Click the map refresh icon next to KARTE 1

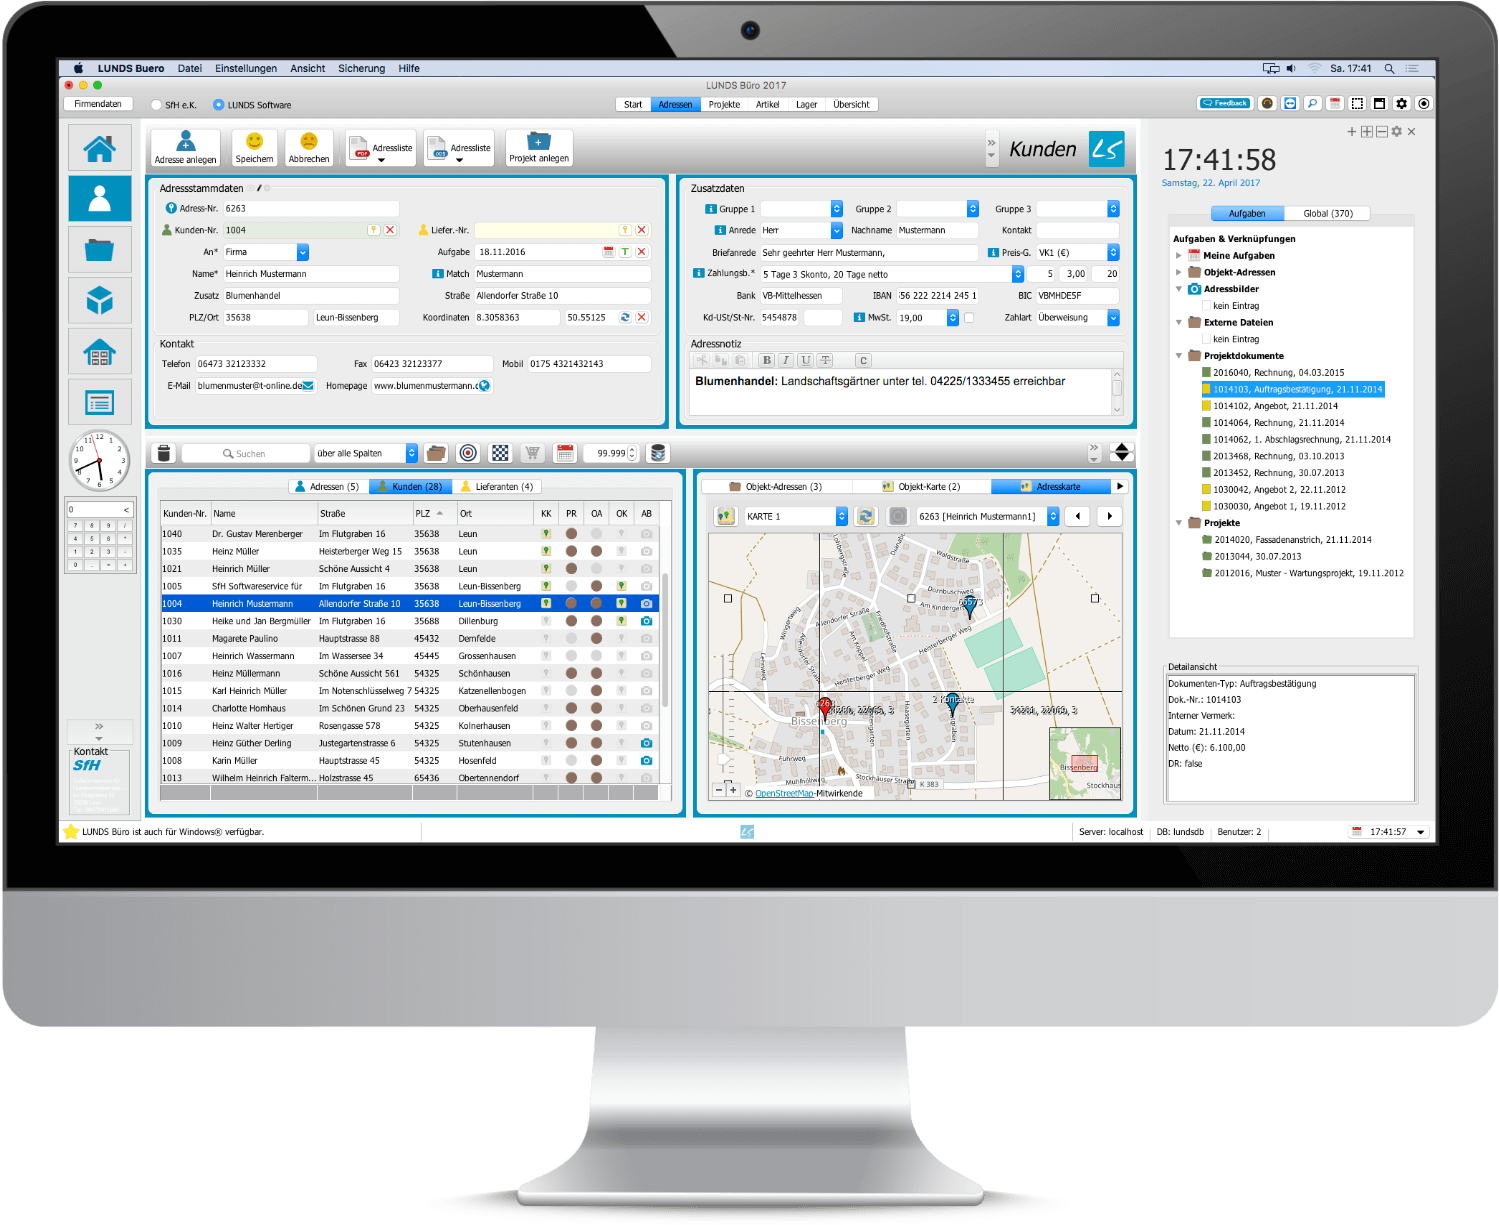[x=866, y=516]
